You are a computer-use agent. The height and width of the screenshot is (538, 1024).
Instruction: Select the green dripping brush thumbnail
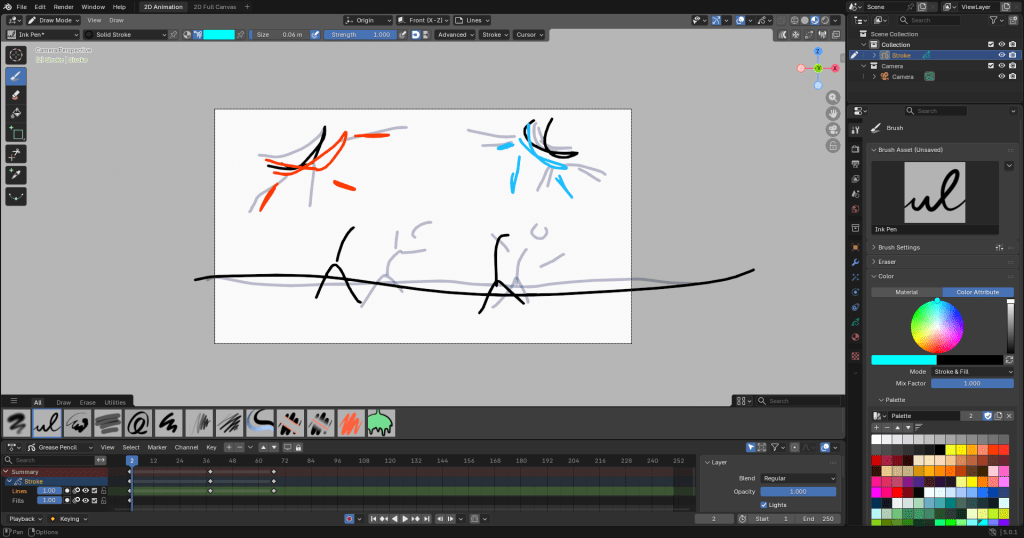click(382, 423)
